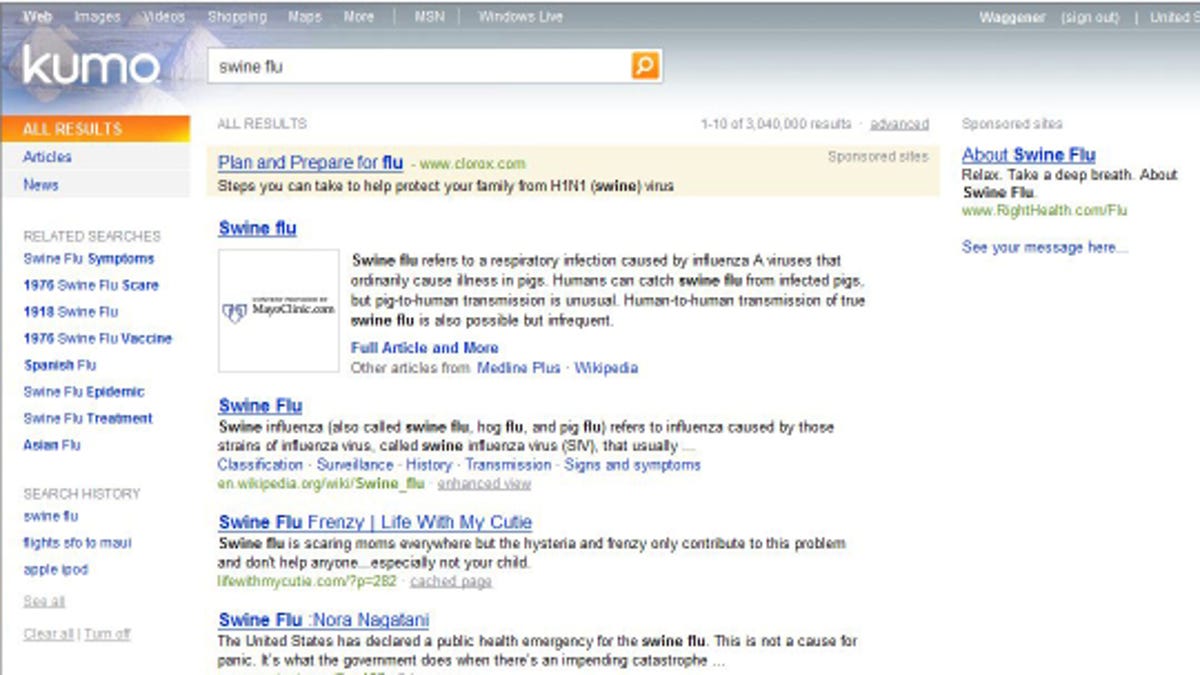Select Shopping in the top navigation bar
This screenshot has height=675, width=1200.
coord(237,17)
